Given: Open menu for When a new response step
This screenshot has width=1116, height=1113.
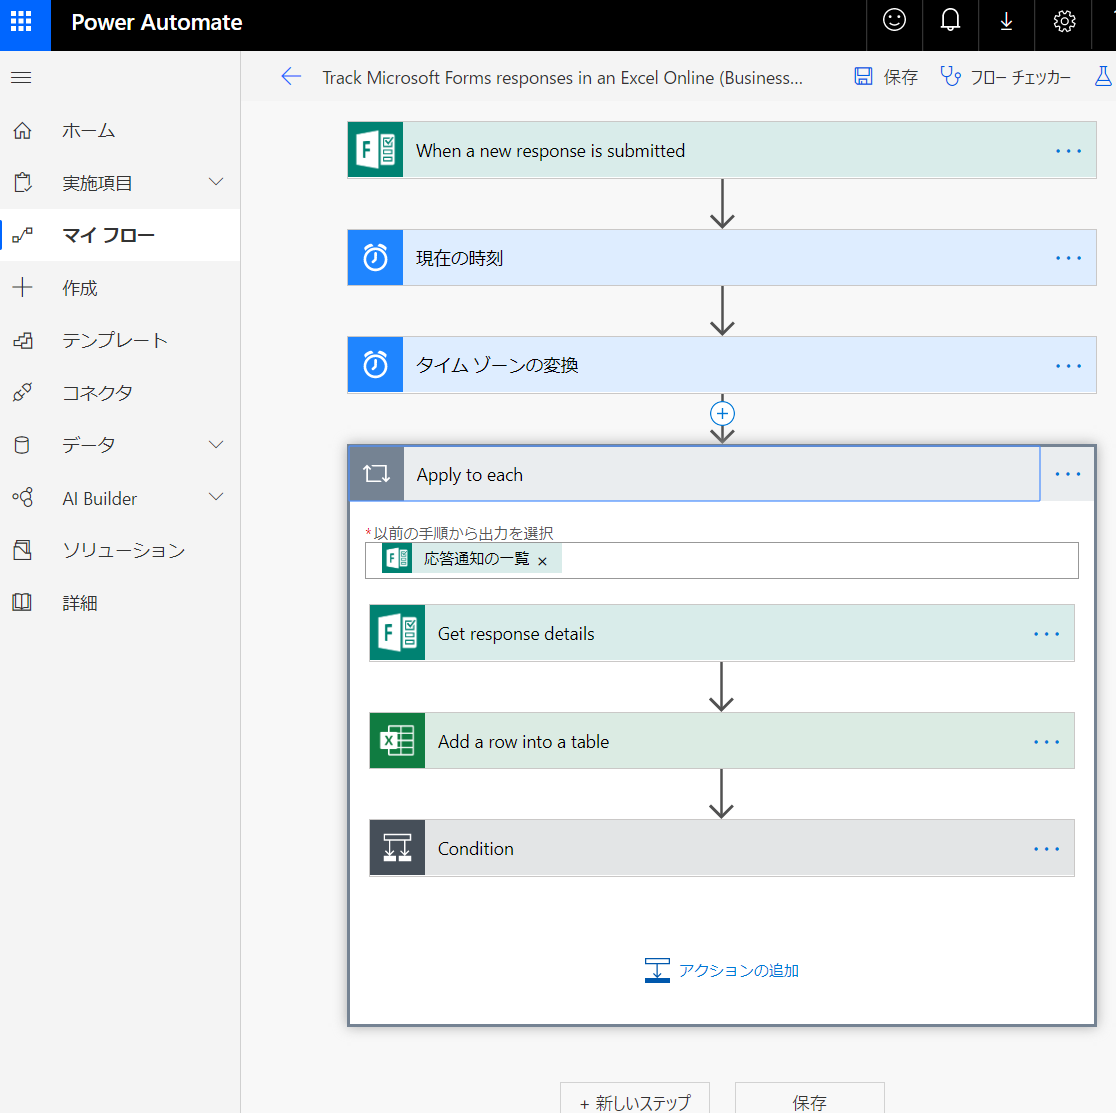Looking at the screenshot, I should tap(1068, 151).
